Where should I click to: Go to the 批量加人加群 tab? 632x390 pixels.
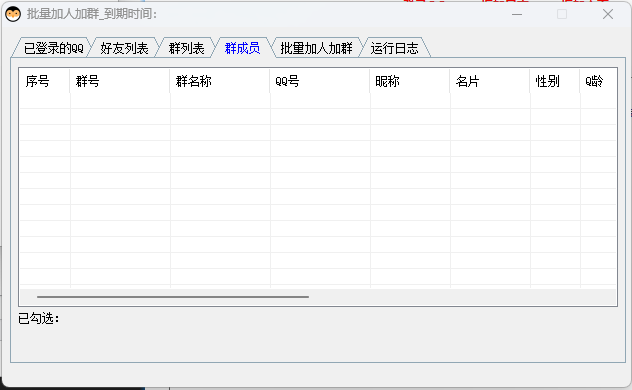pos(316,48)
